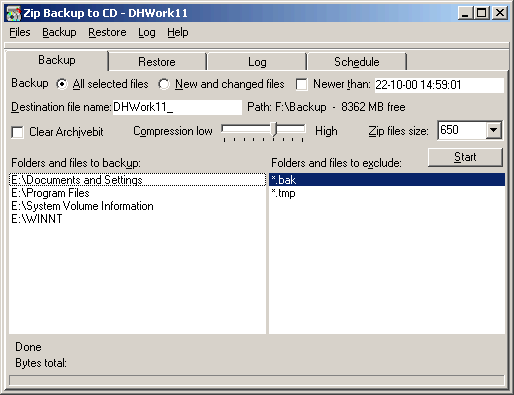
Task: Click the Newer than date field
Action: [x=439, y=85]
